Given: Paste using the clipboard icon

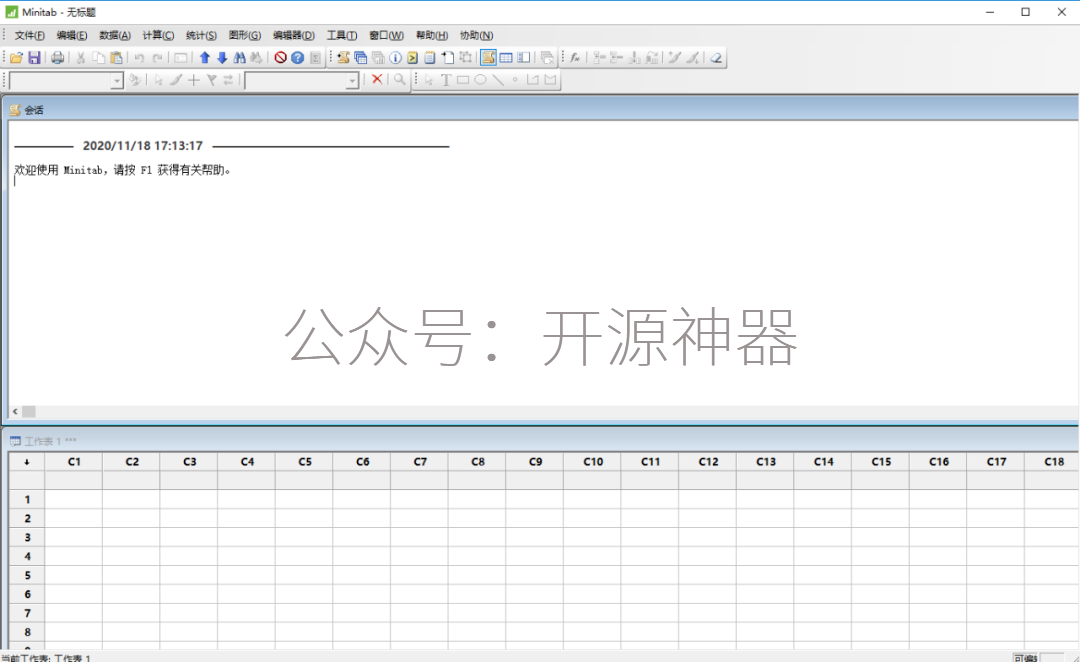Looking at the screenshot, I should 116,58.
